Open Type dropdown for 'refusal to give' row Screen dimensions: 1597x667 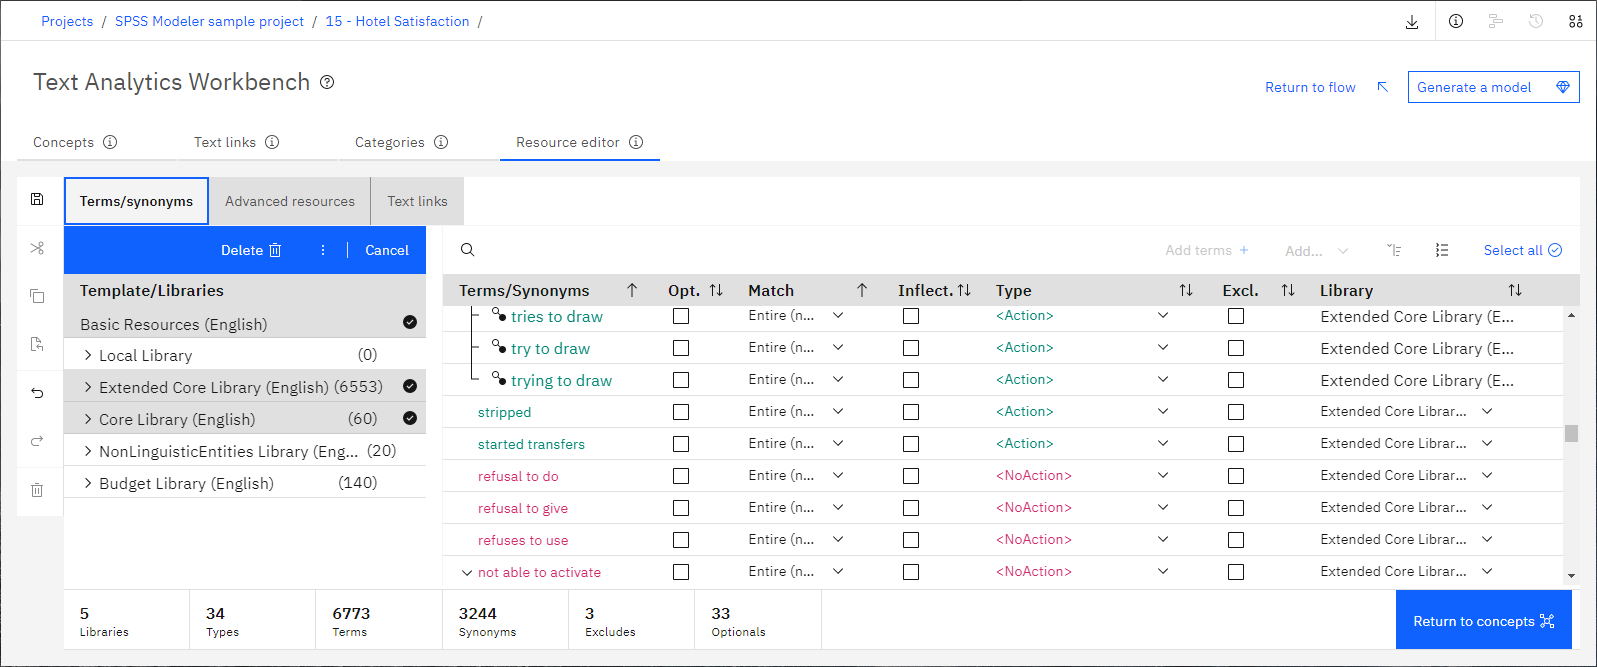tap(1163, 507)
